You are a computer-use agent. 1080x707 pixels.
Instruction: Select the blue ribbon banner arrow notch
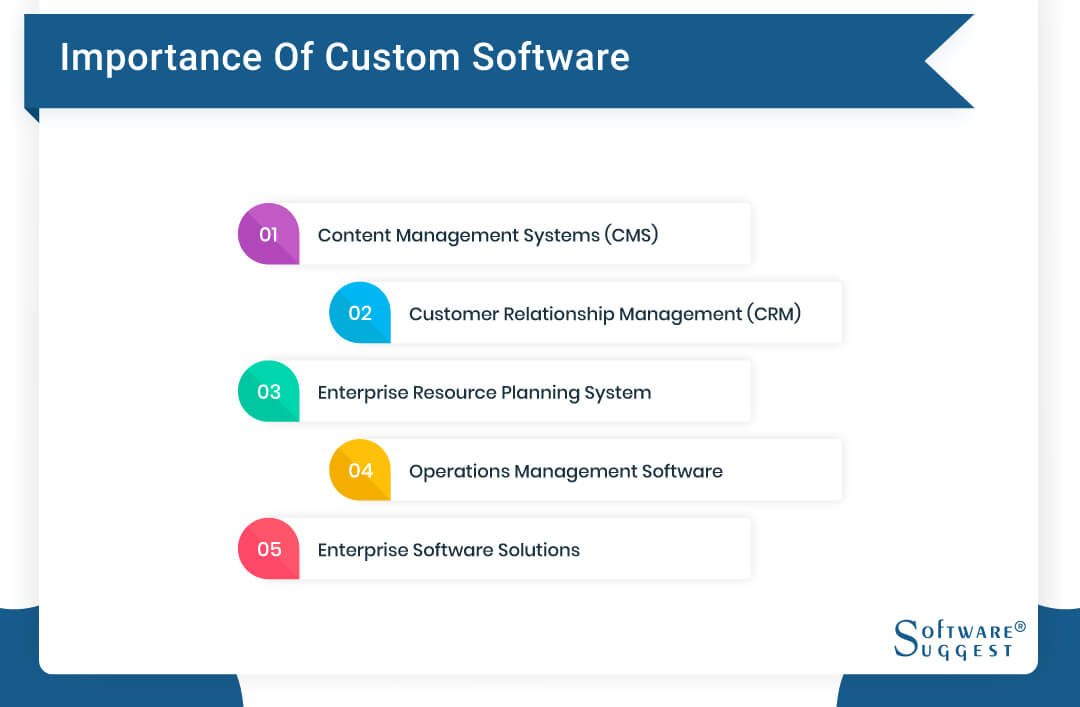tap(940, 60)
